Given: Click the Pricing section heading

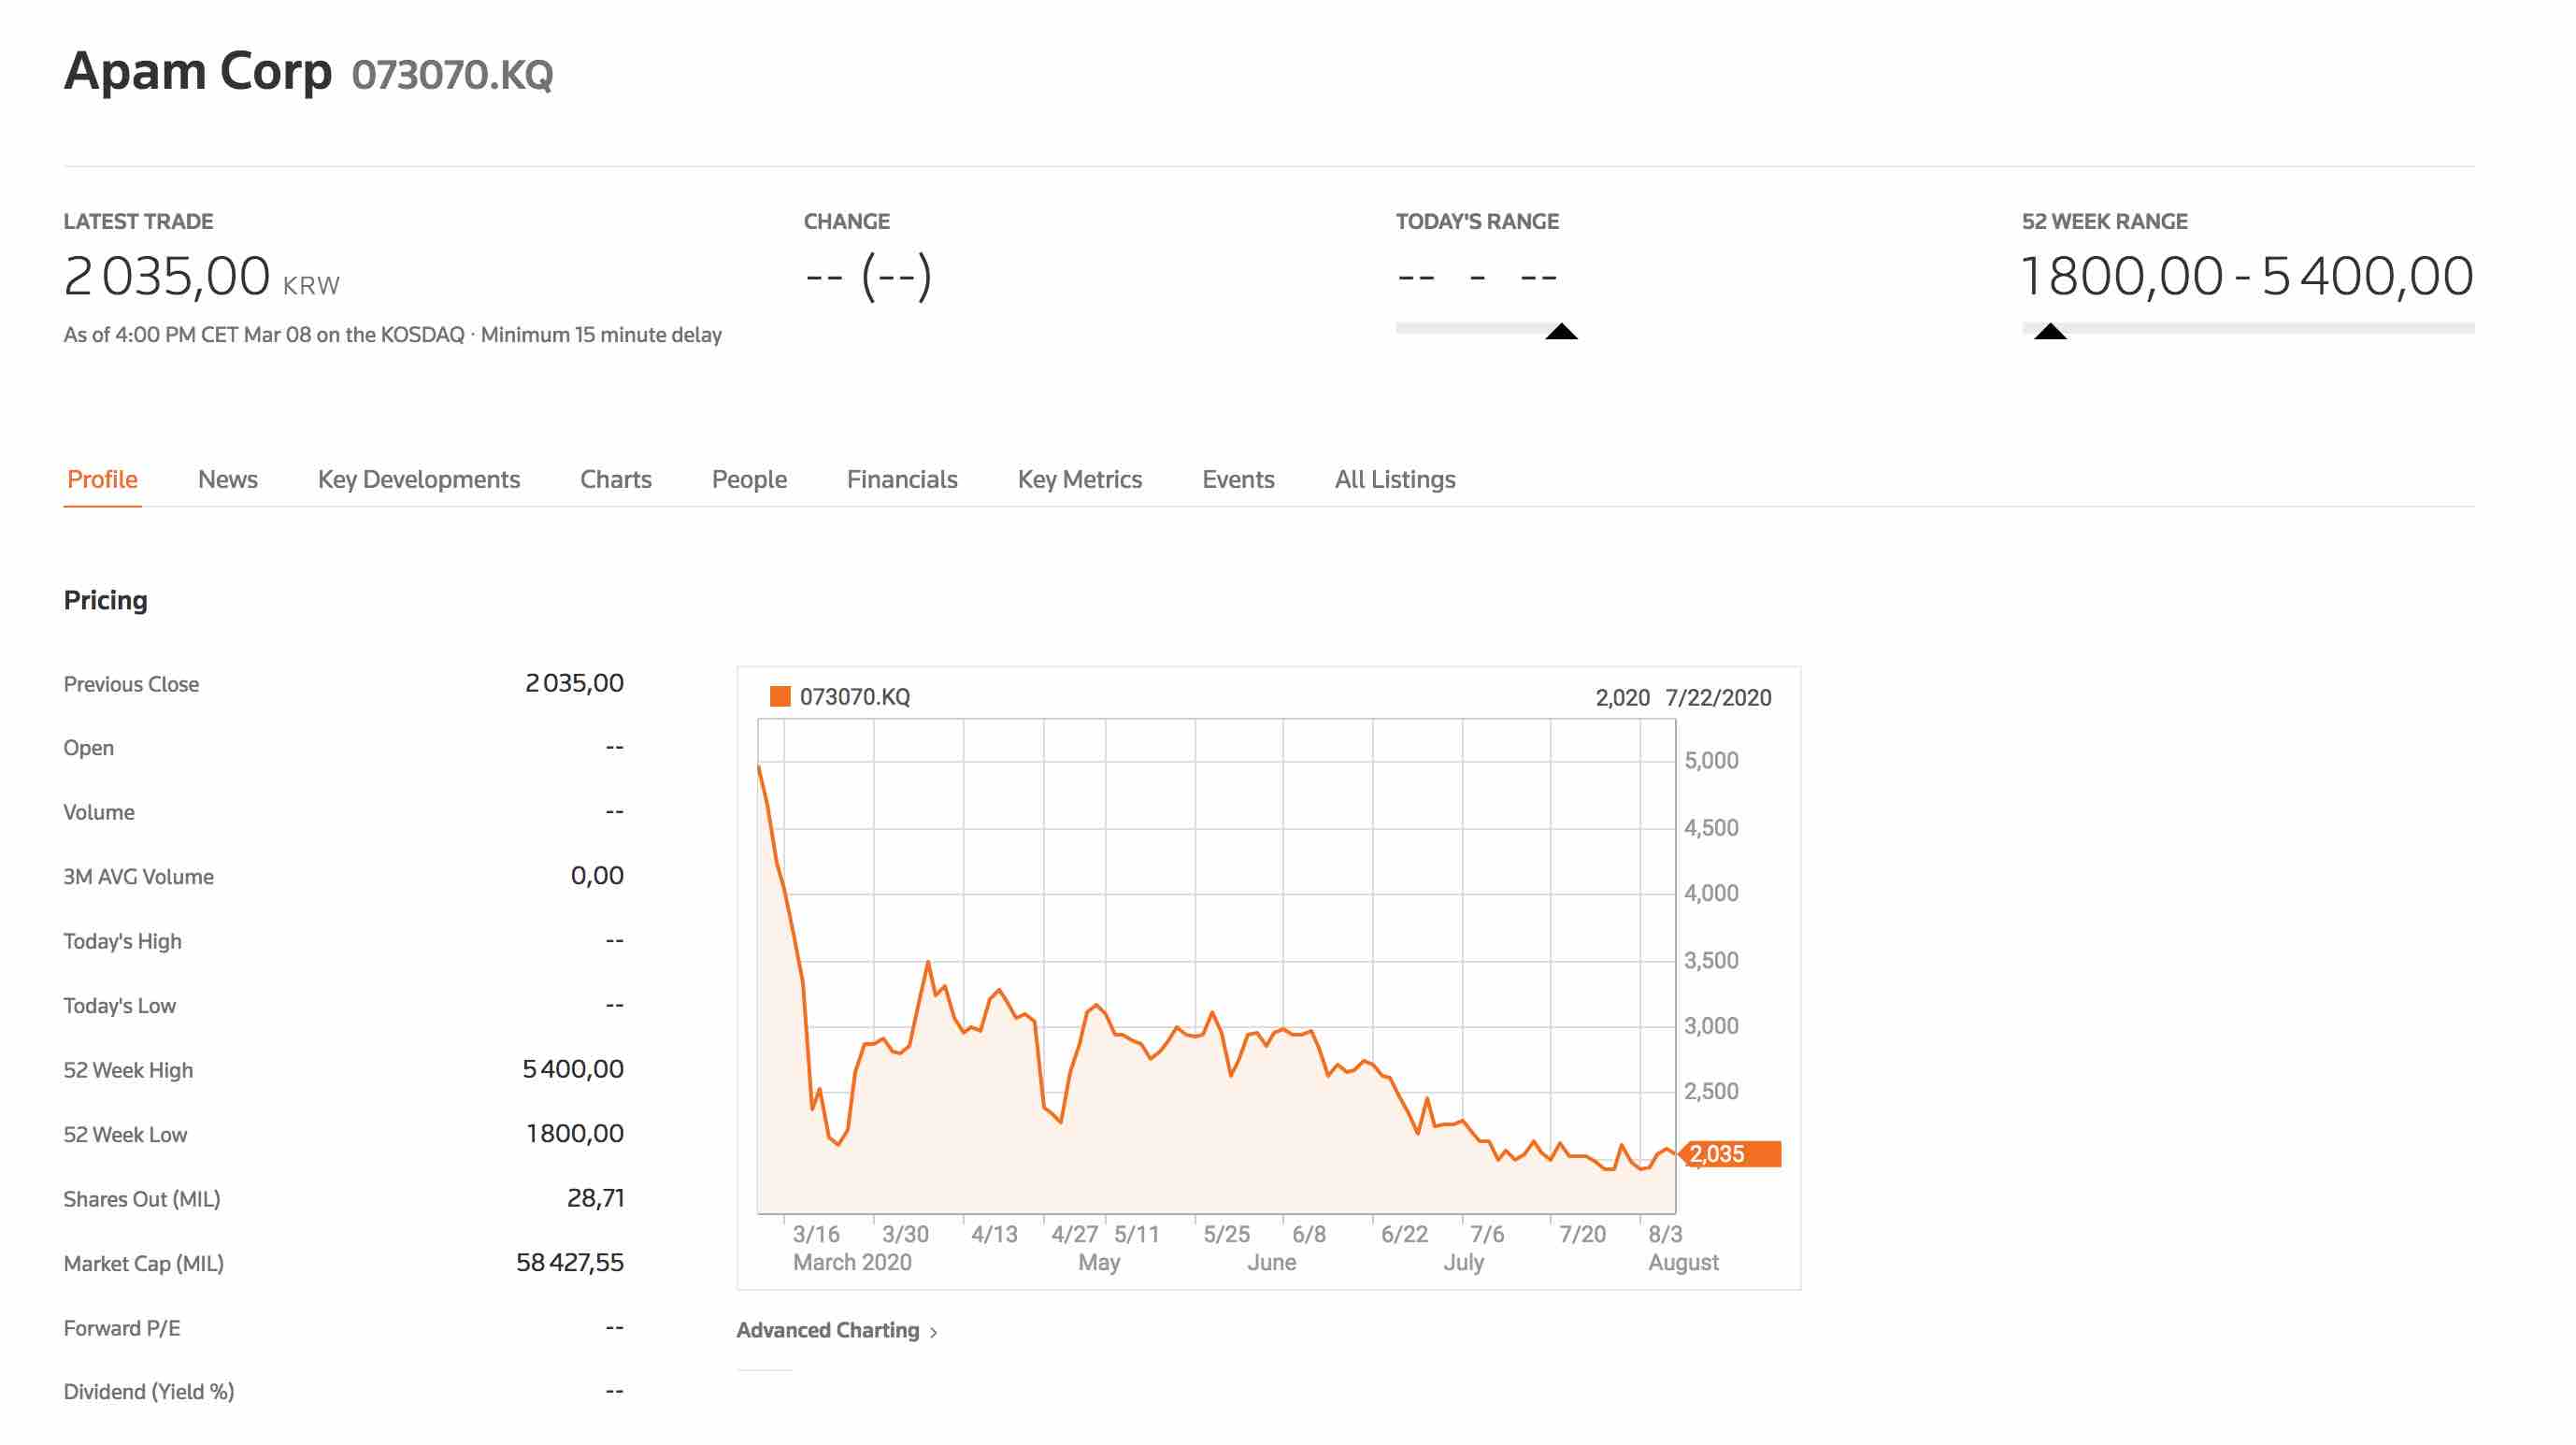Looking at the screenshot, I should 106,600.
